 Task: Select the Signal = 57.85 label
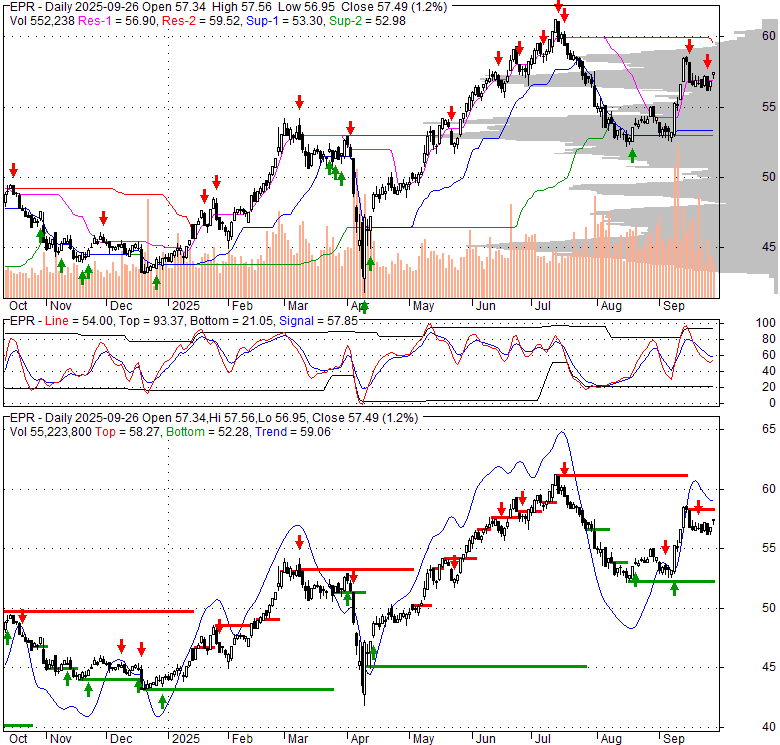[x=318, y=321]
